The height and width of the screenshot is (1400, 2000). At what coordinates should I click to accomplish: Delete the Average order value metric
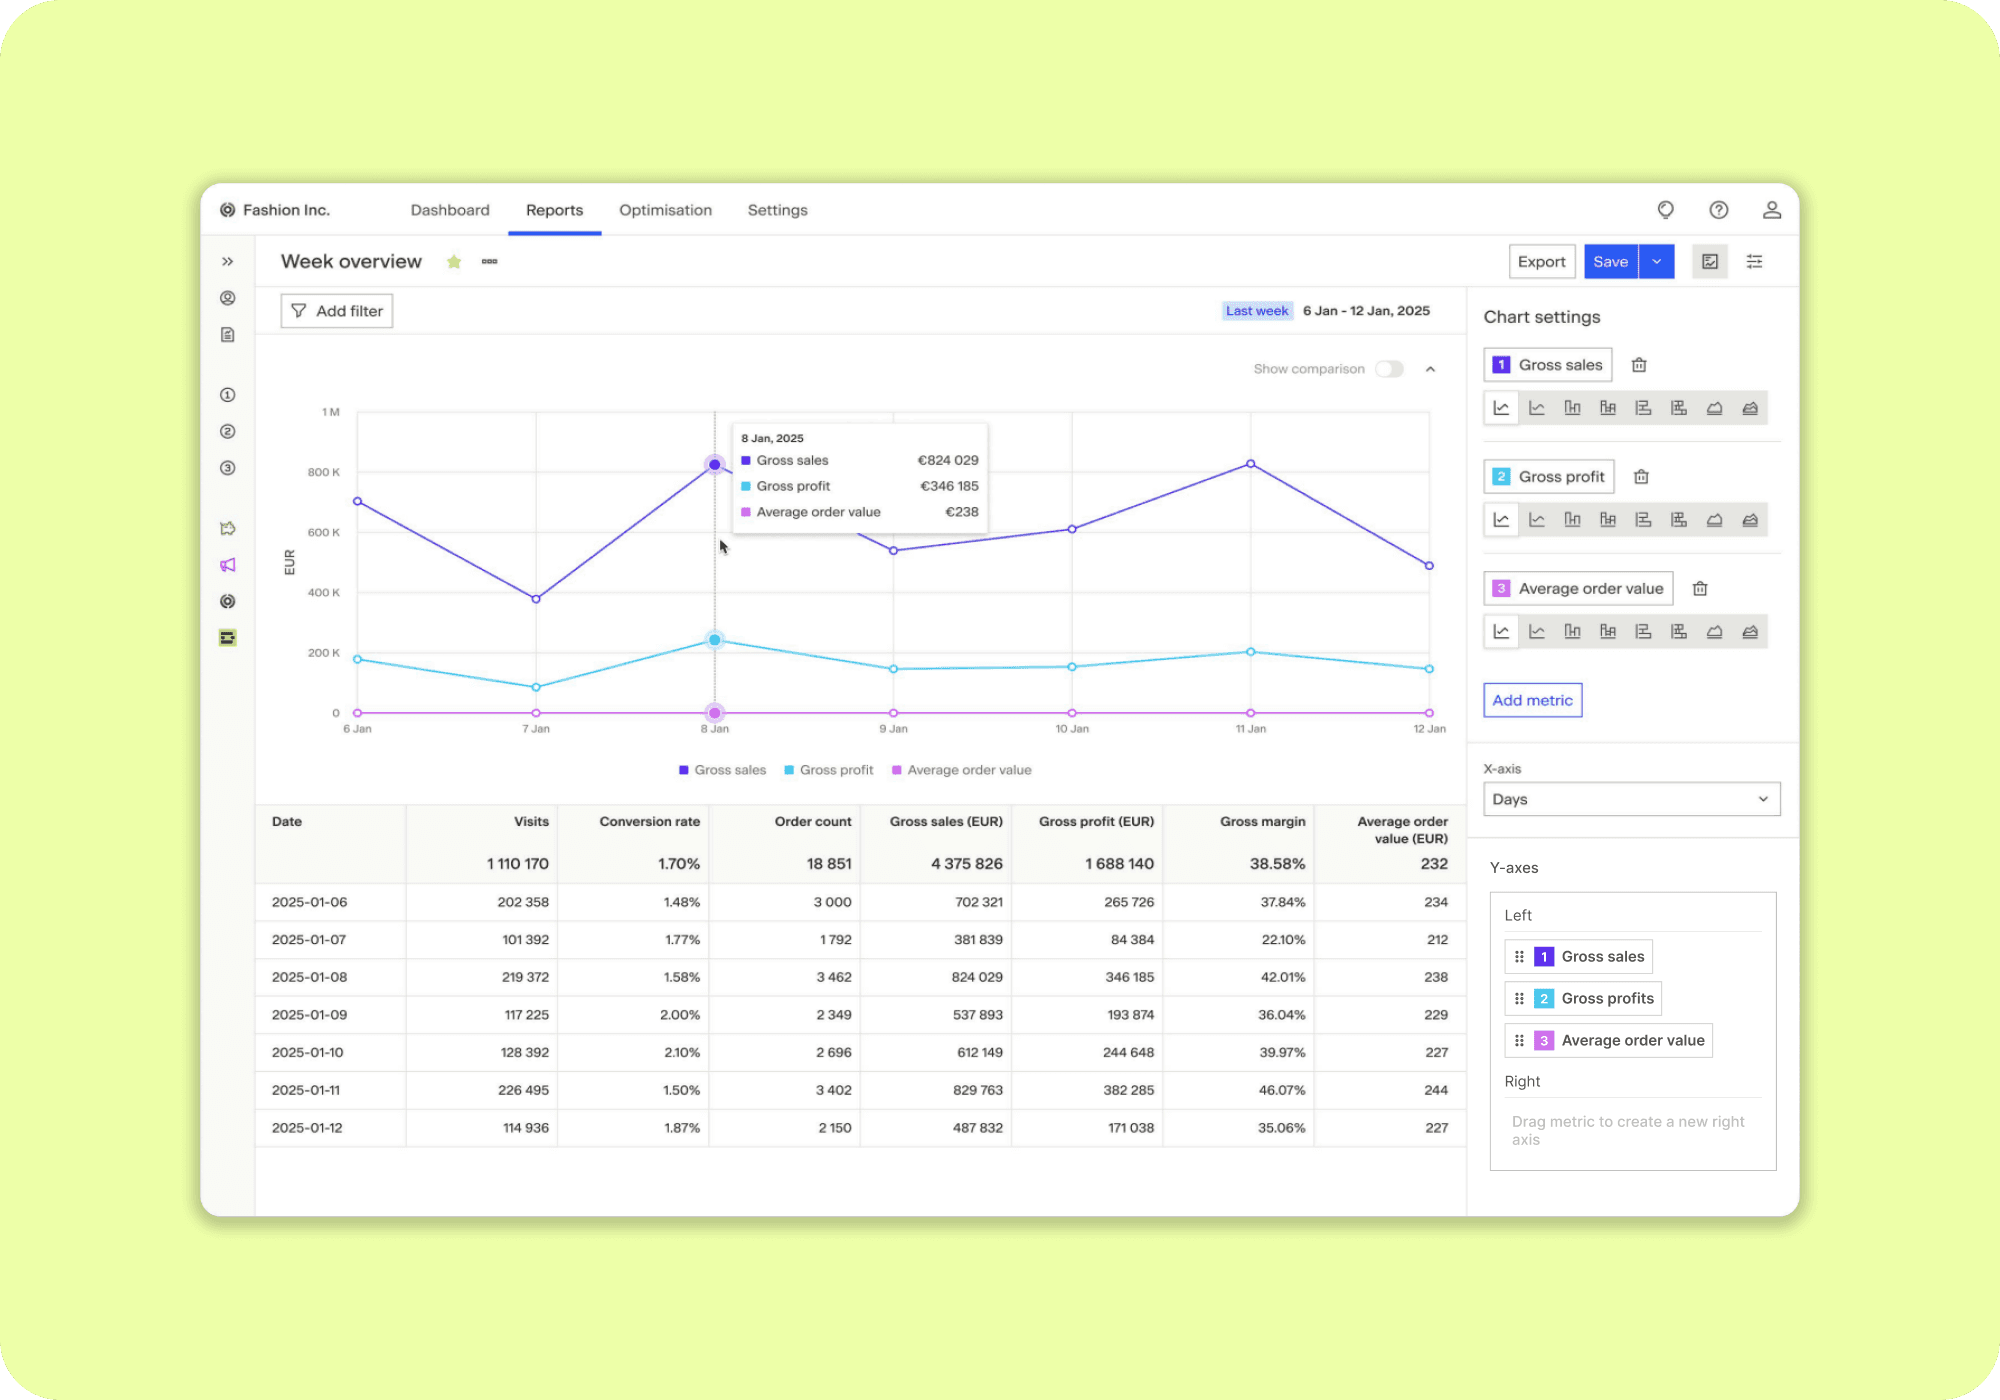click(1700, 589)
